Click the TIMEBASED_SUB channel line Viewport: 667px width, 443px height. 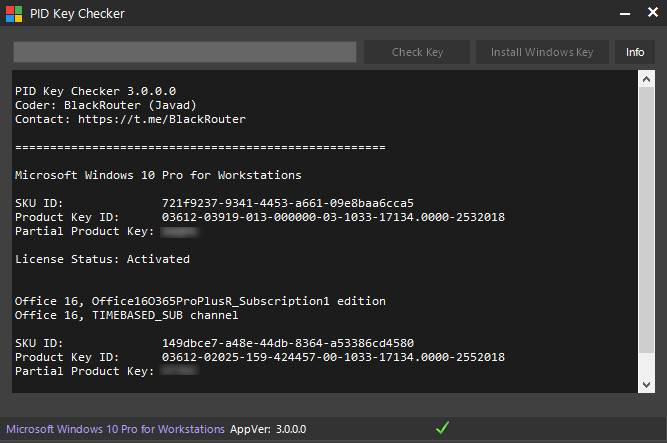[126, 315]
